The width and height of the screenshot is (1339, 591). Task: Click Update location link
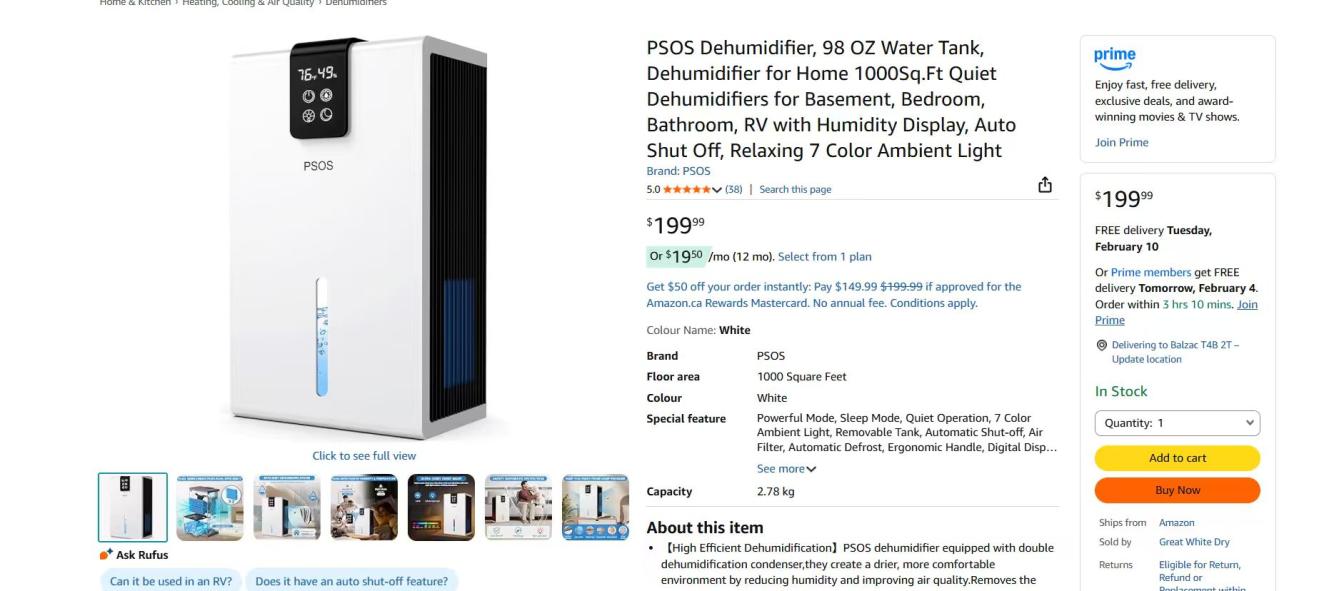pyautogui.click(x=1146, y=359)
